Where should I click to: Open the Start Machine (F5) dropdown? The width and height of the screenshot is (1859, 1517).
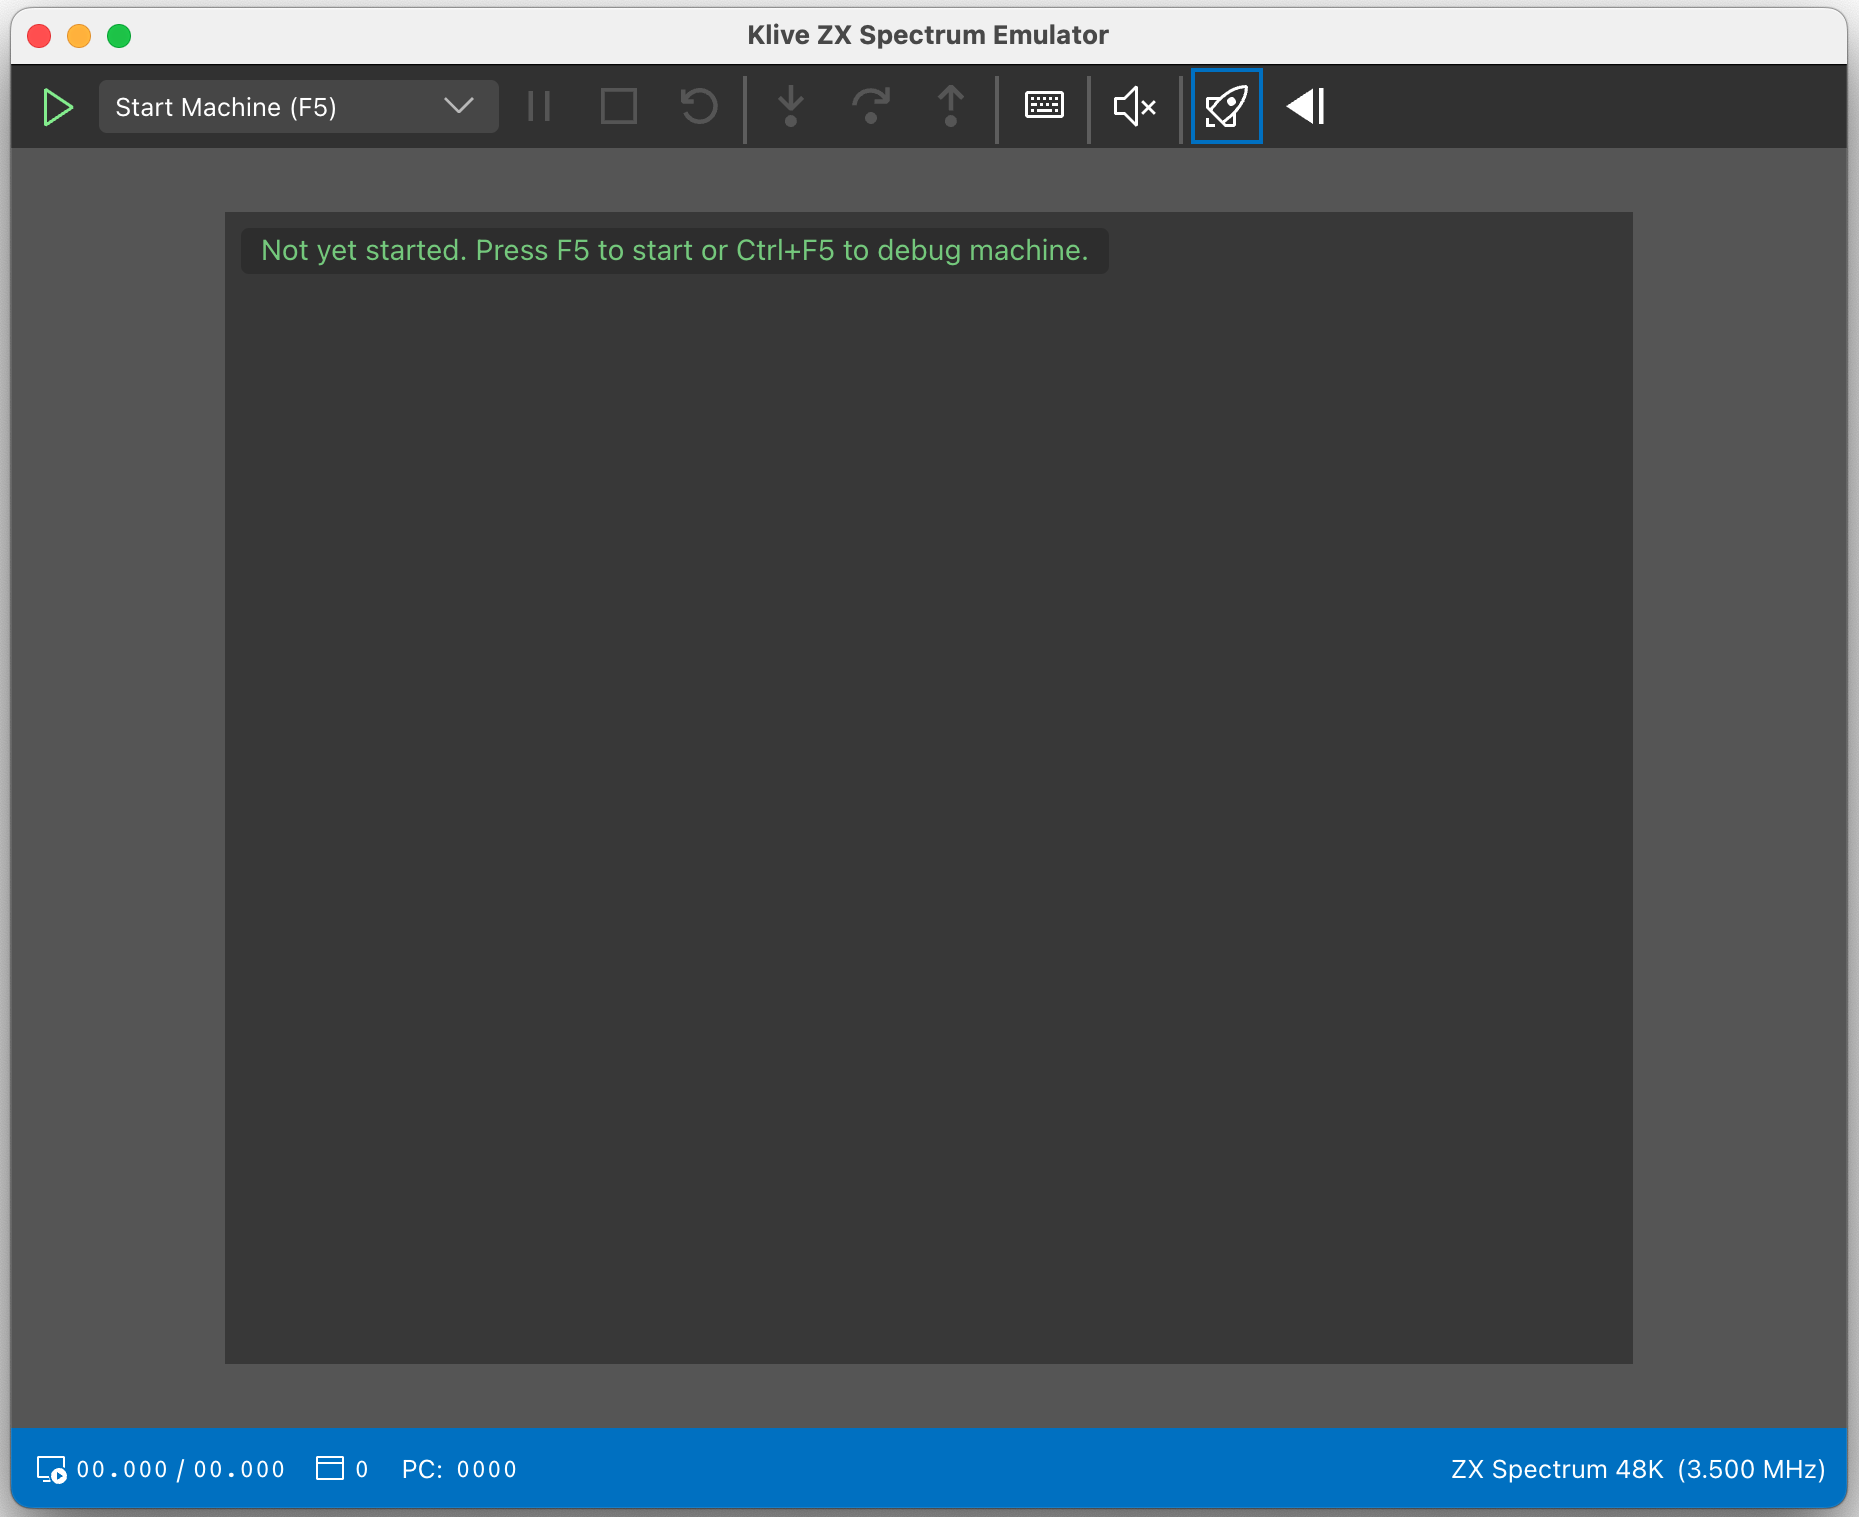[x=298, y=107]
